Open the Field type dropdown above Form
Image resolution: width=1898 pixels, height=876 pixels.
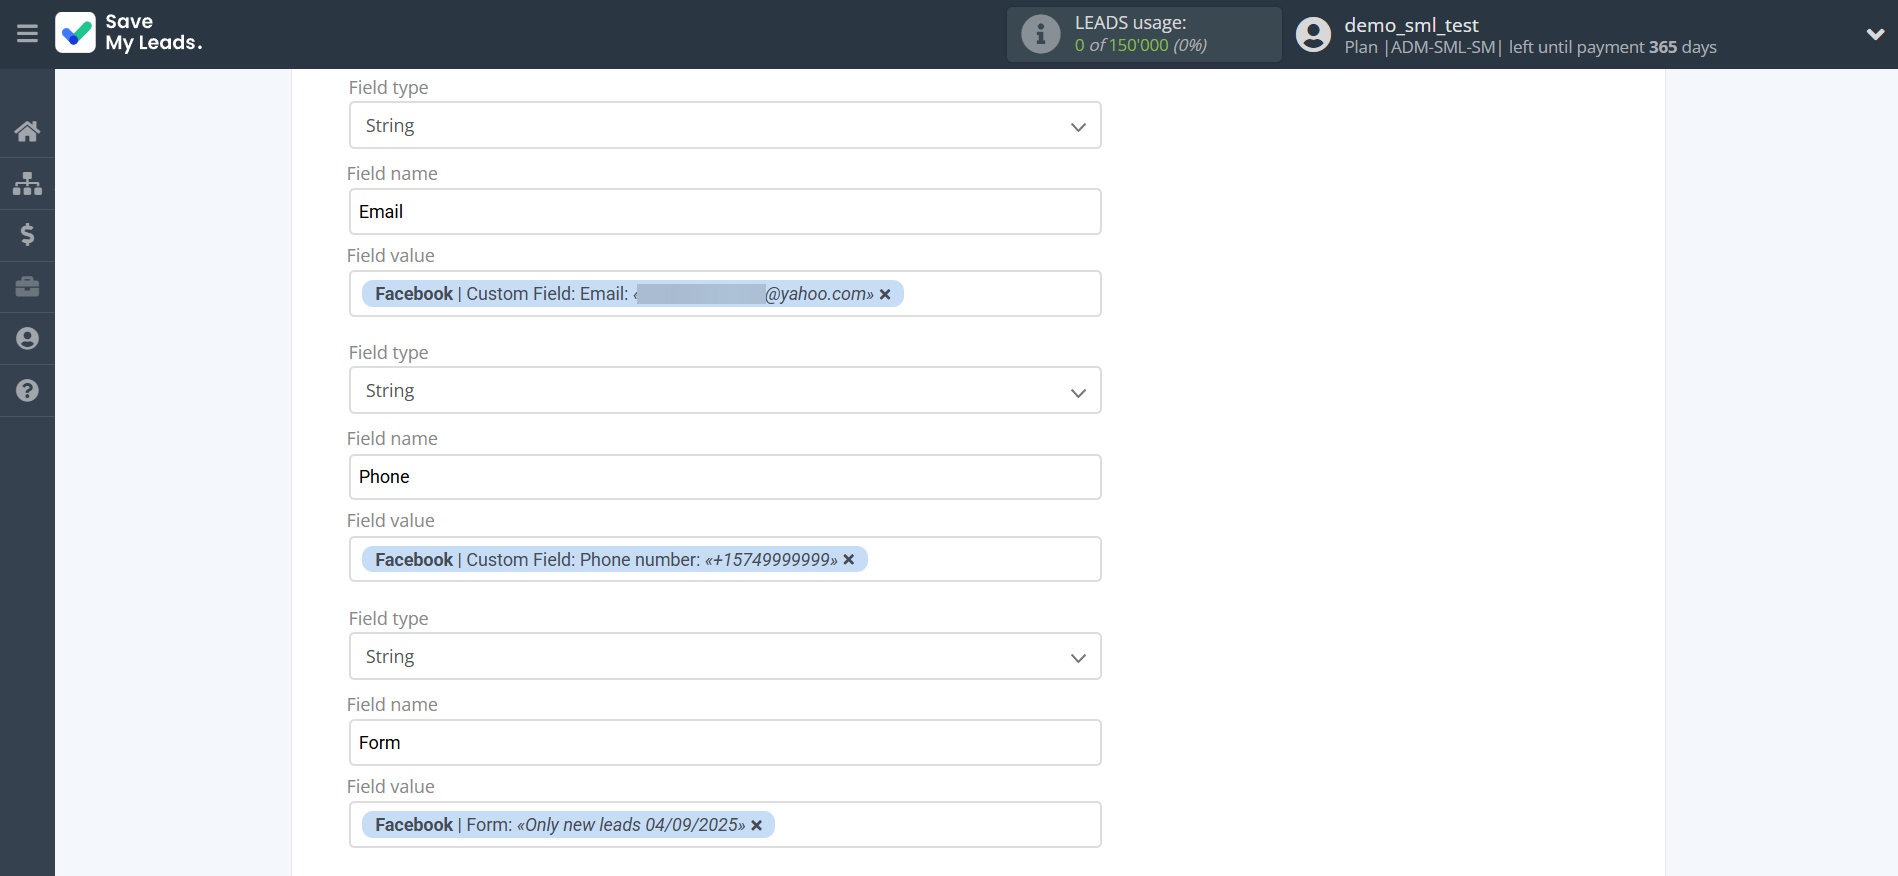coord(724,657)
